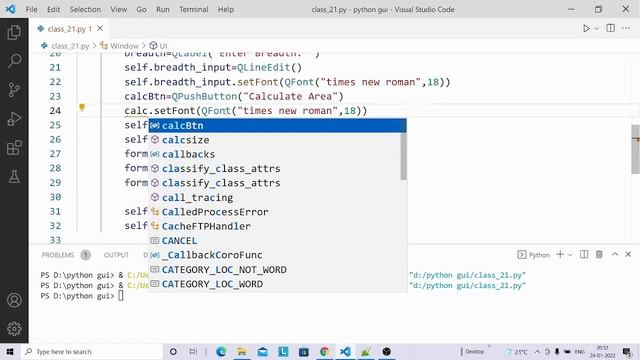Click class_21.py in the breadcrumb
The image size is (640, 360).
point(70,46)
